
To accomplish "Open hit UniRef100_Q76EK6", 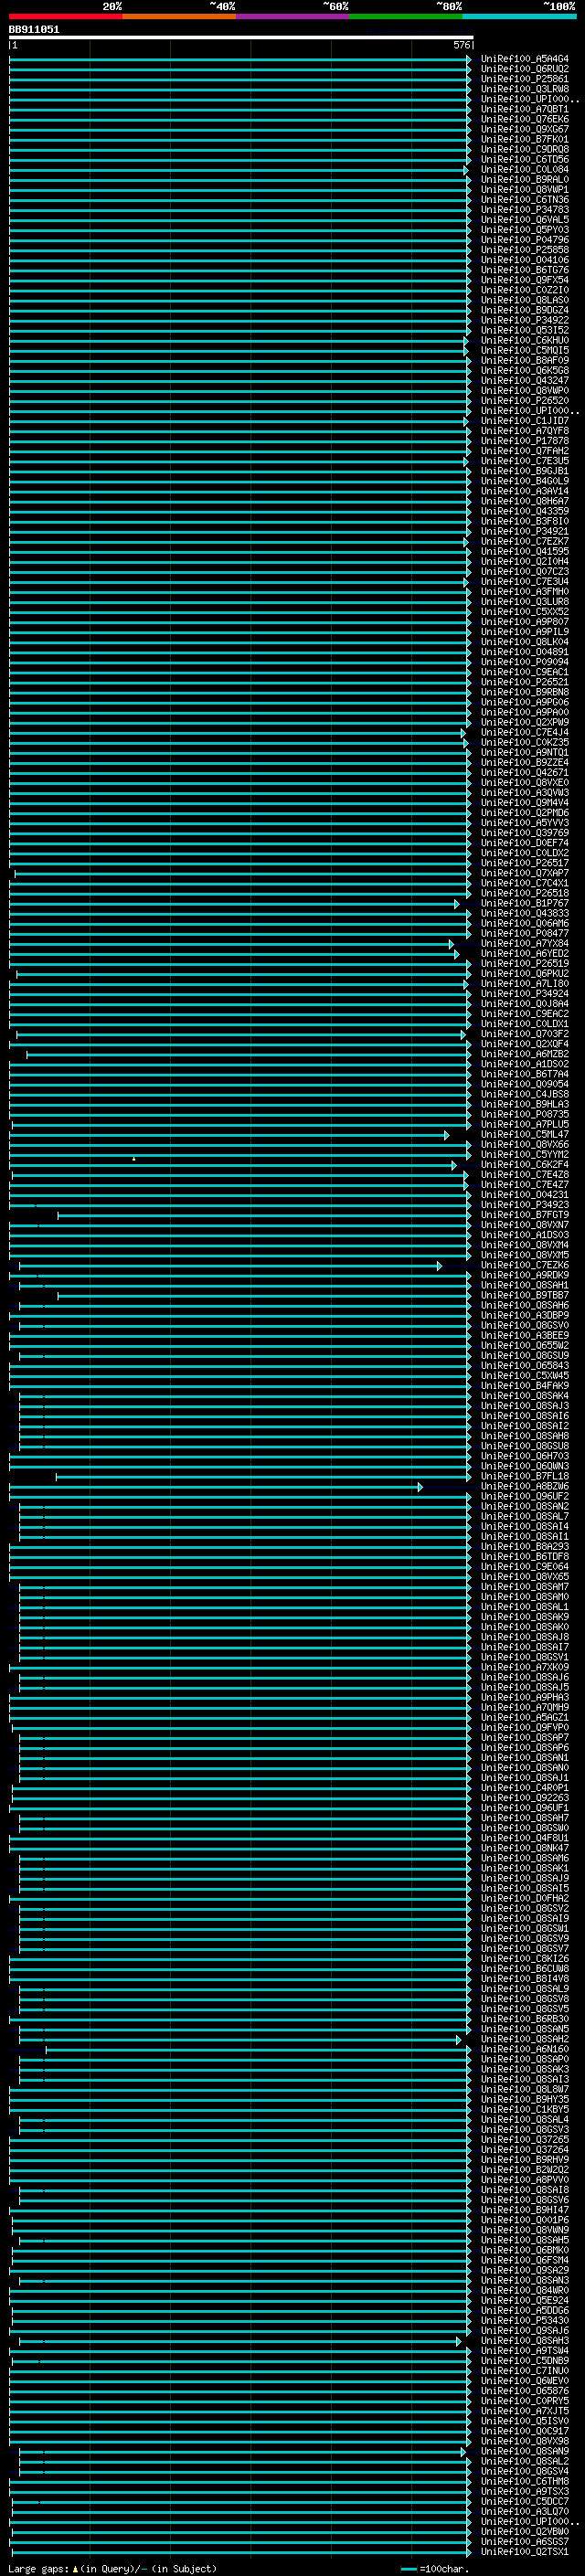I will [524, 119].
